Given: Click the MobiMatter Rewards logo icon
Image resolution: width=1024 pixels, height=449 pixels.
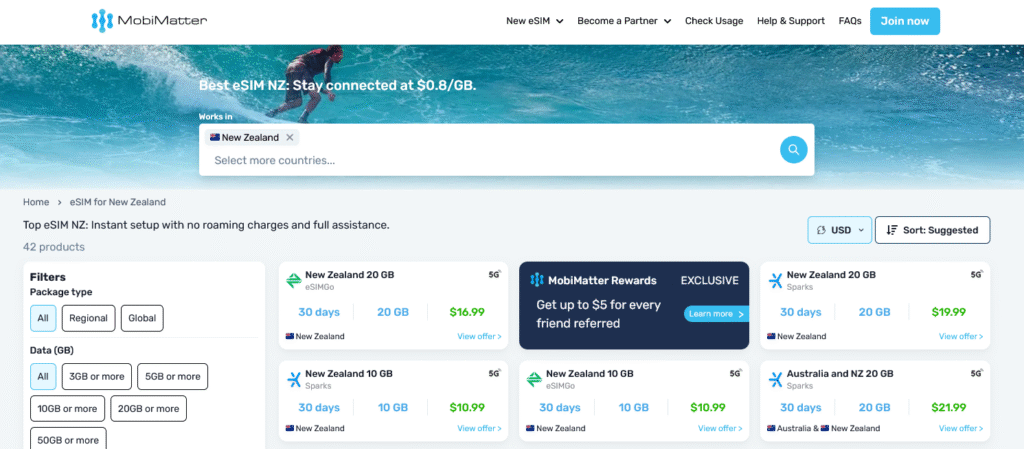Looking at the screenshot, I should pos(537,281).
